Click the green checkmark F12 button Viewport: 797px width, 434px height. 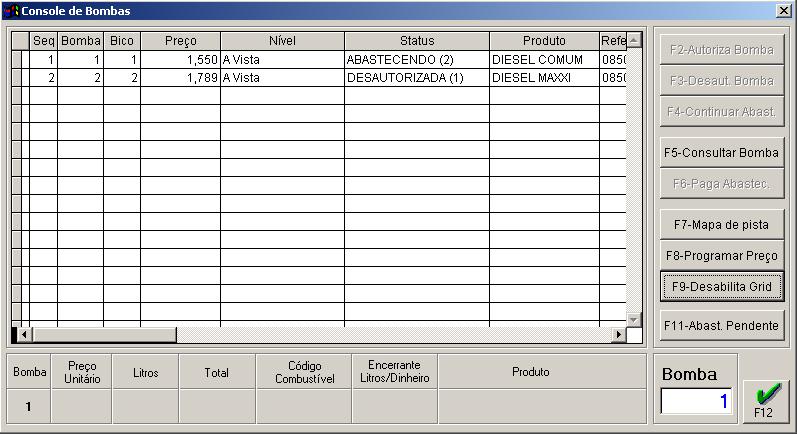(767, 401)
